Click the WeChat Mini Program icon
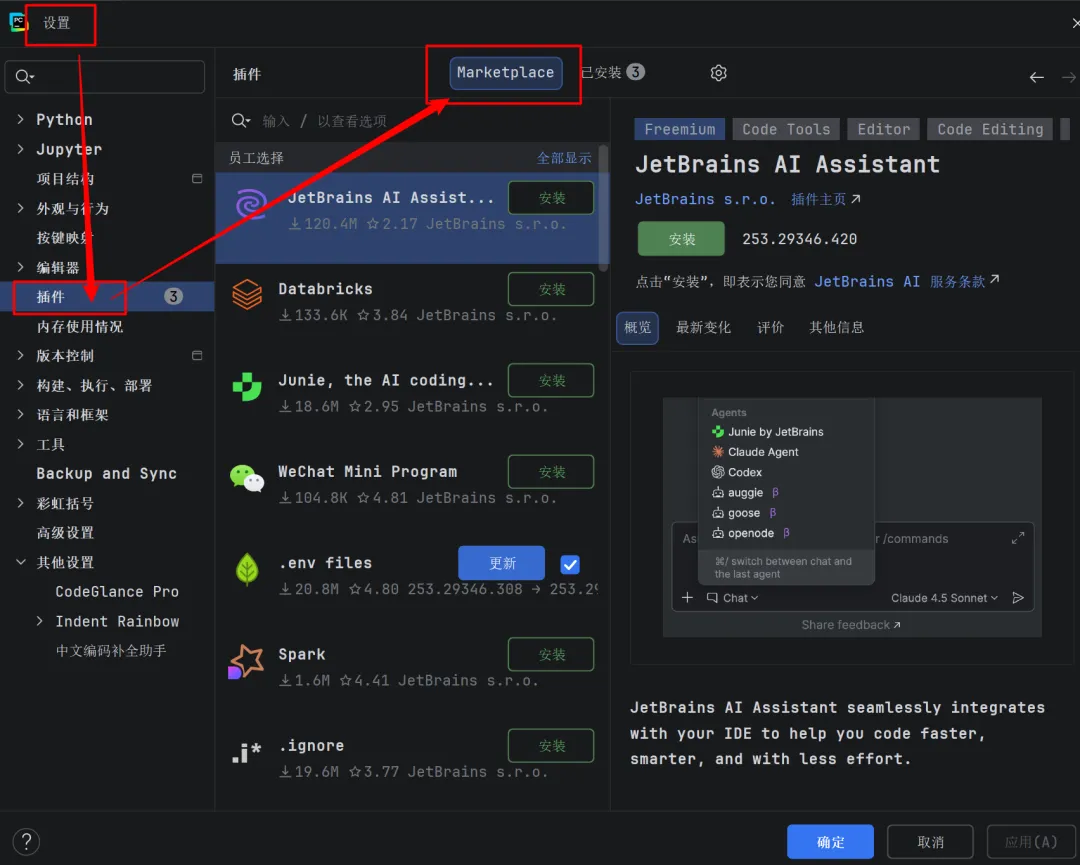 (x=247, y=478)
